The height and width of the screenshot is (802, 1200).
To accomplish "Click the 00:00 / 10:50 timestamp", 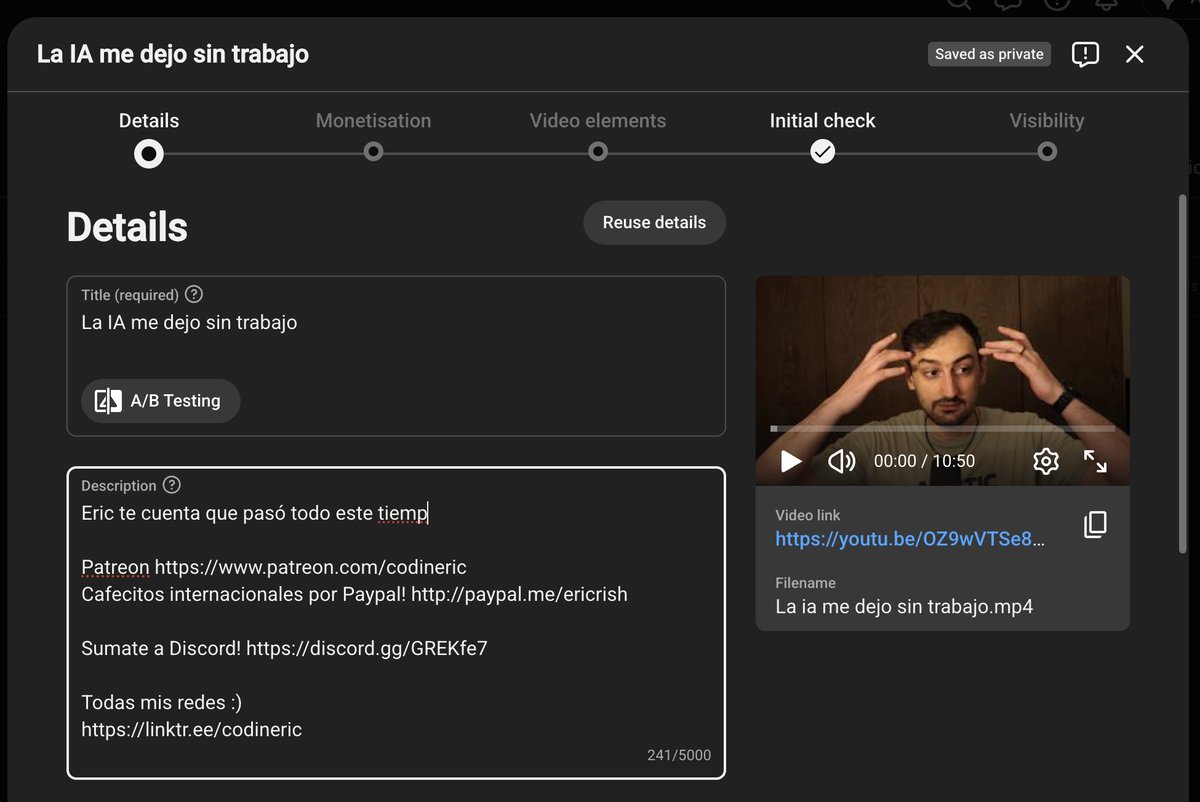I will coord(924,461).
